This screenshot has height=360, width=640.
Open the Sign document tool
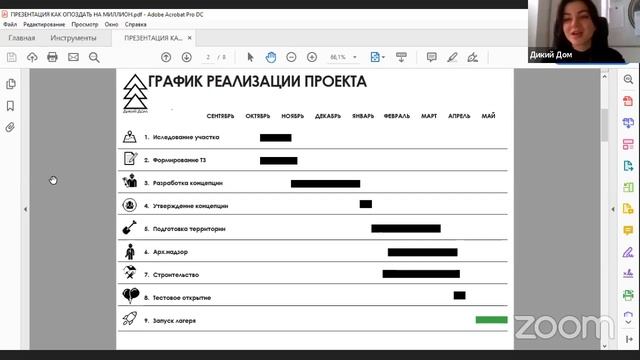[x=473, y=57]
